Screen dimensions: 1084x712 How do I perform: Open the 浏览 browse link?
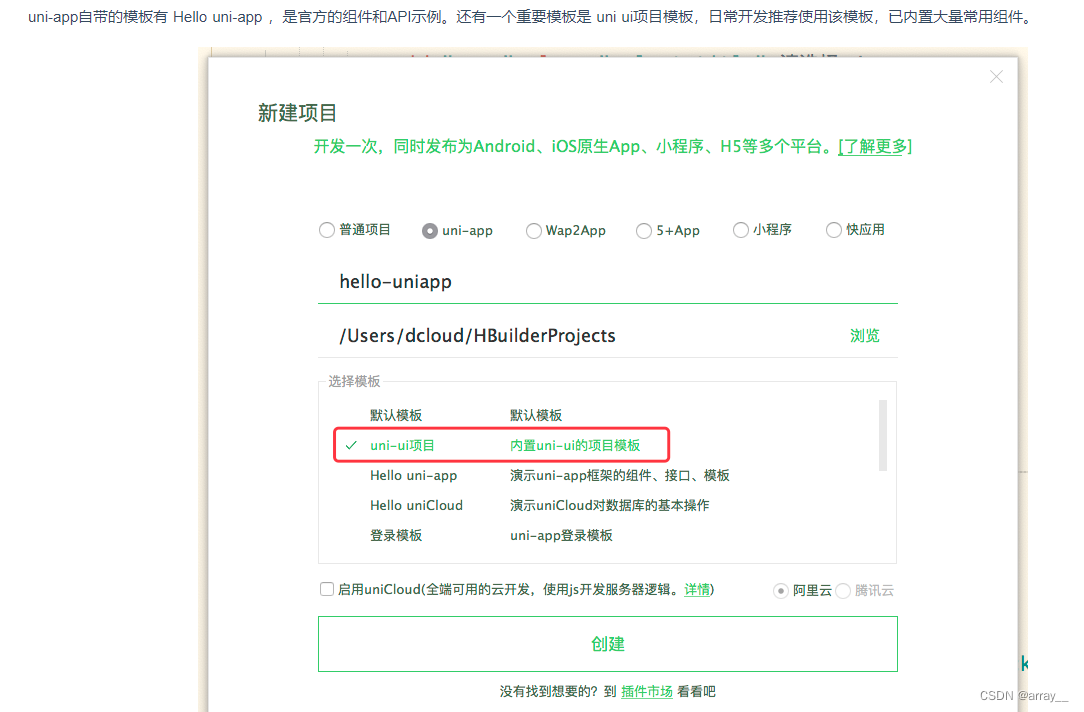point(864,336)
